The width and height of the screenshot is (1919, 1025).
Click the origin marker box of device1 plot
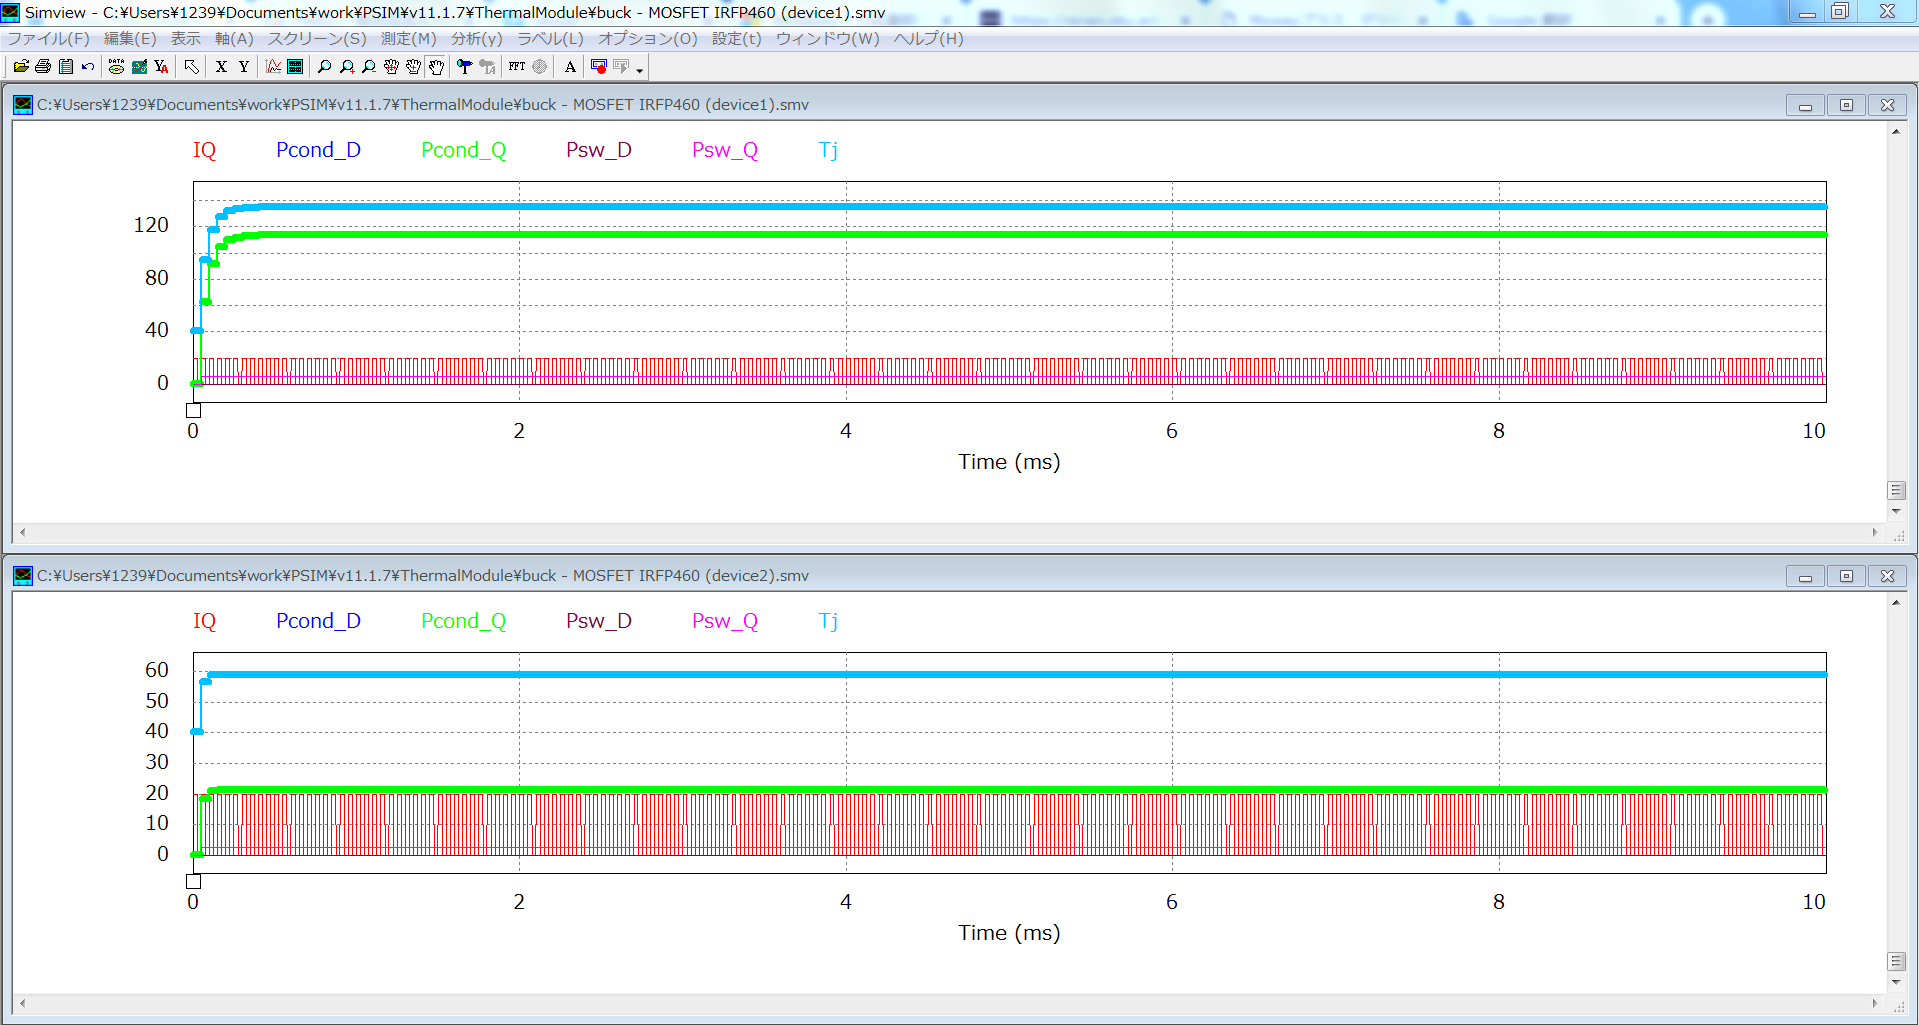194,410
